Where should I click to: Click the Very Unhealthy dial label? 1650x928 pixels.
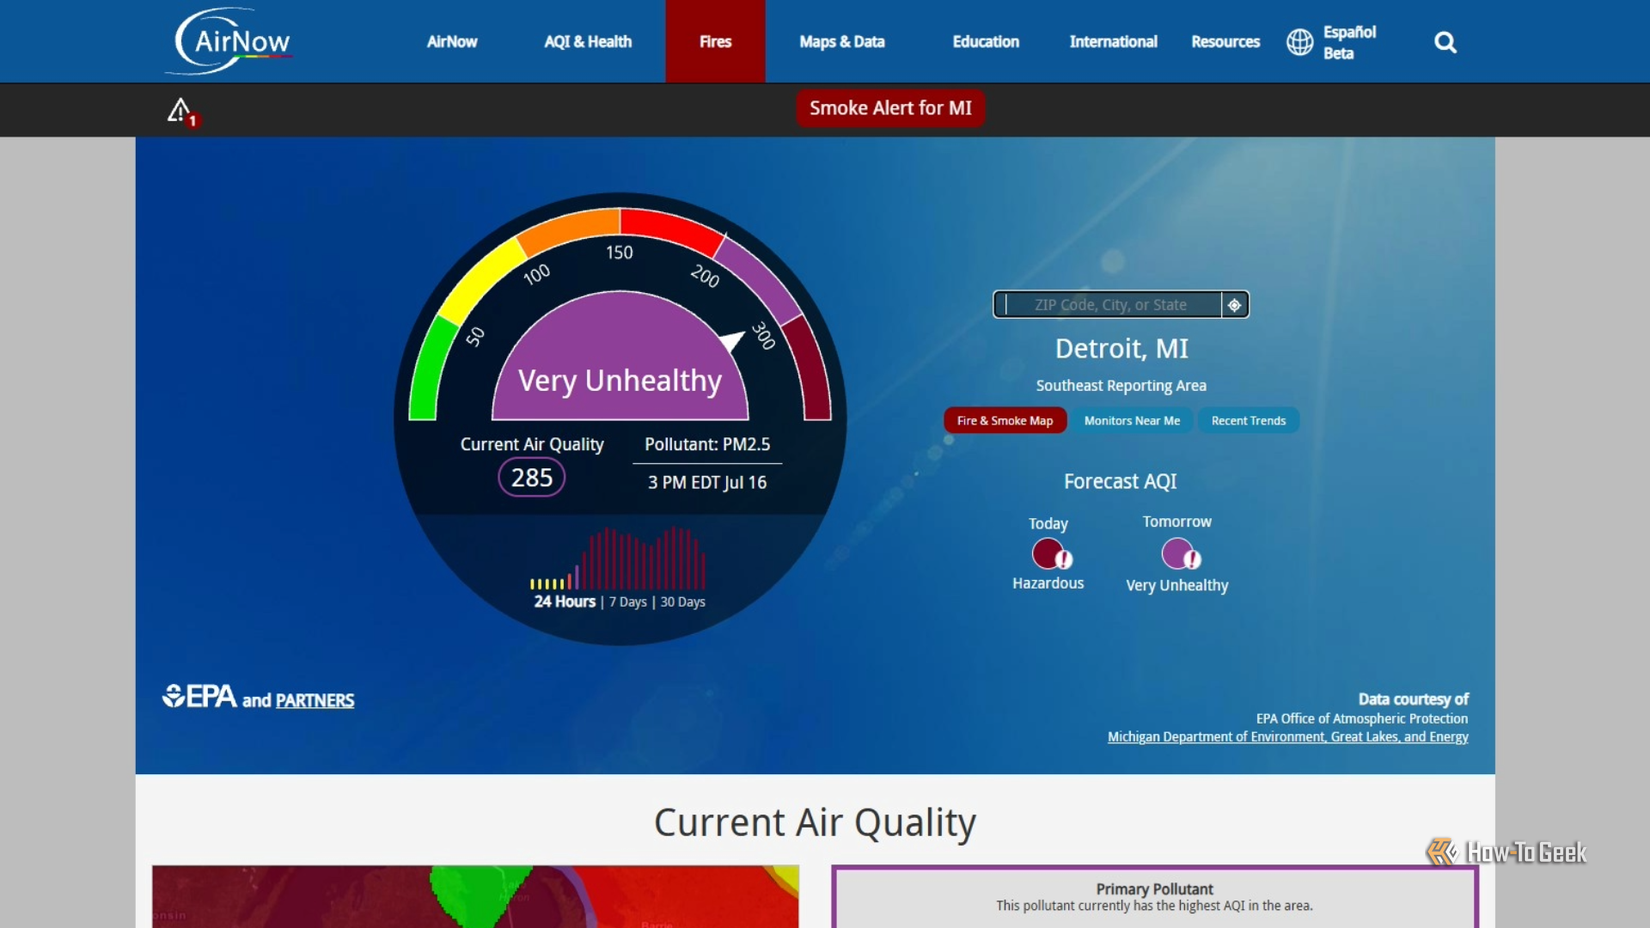coord(620,380)
